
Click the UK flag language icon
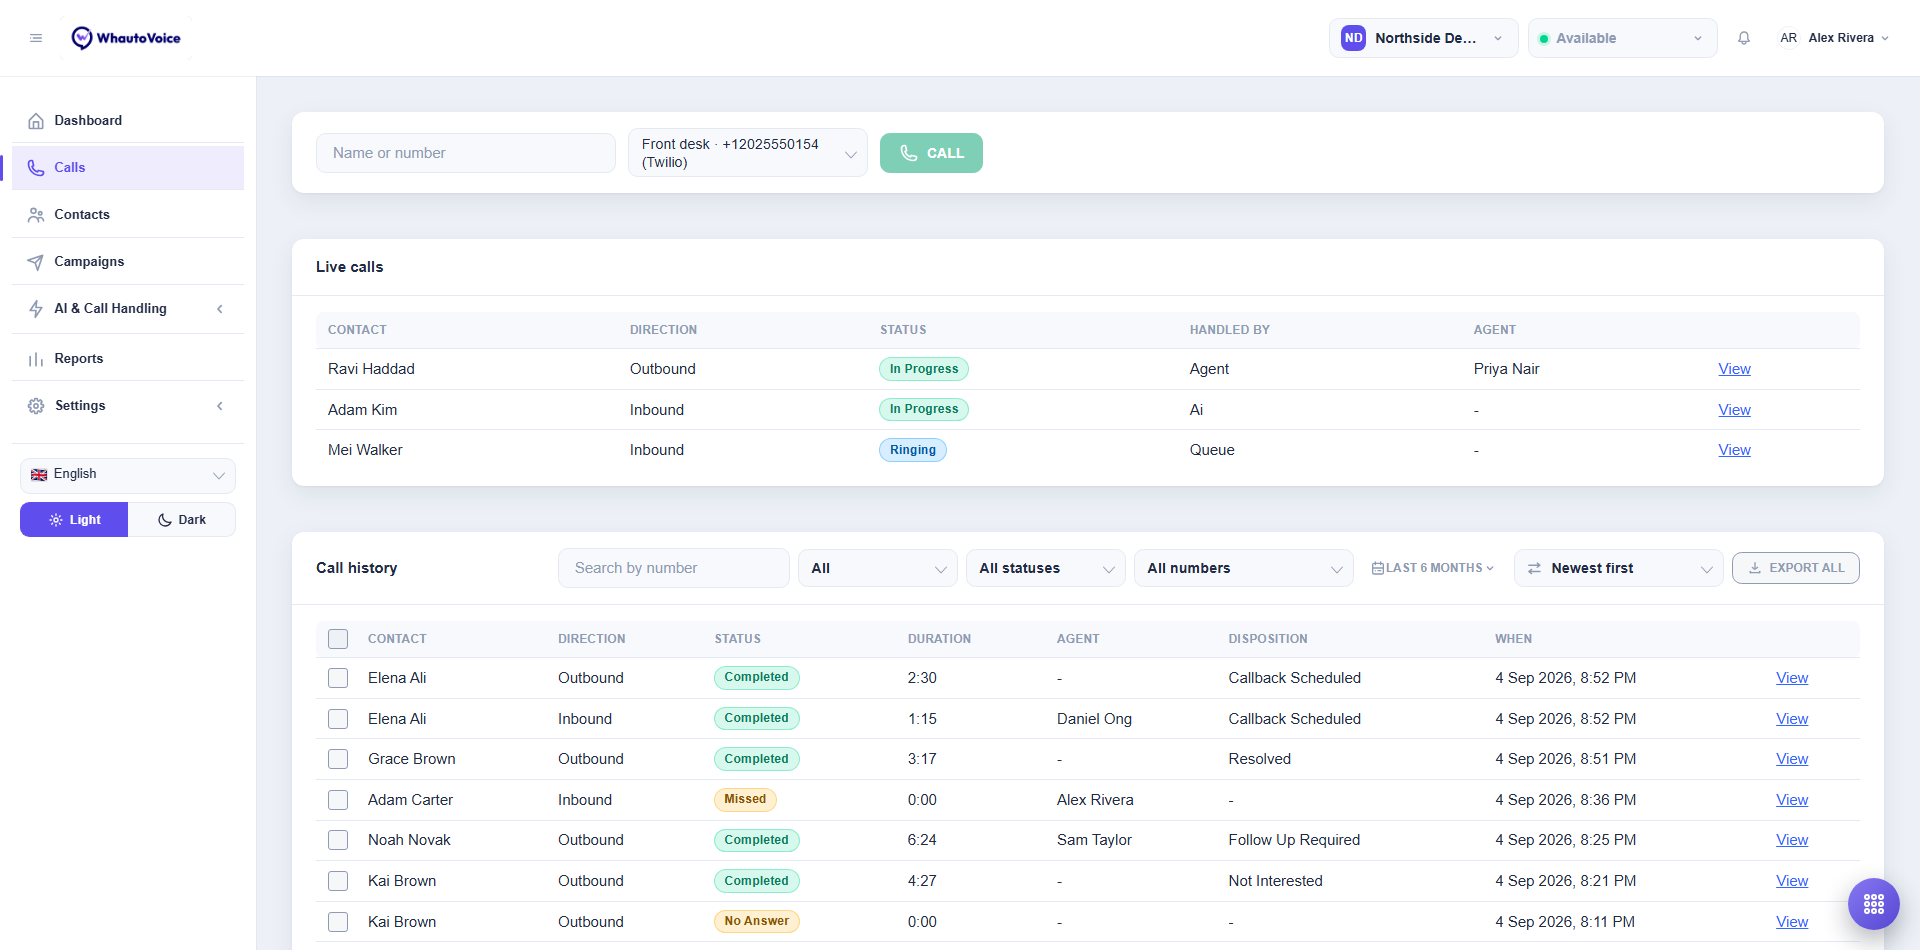pos(39,475)
